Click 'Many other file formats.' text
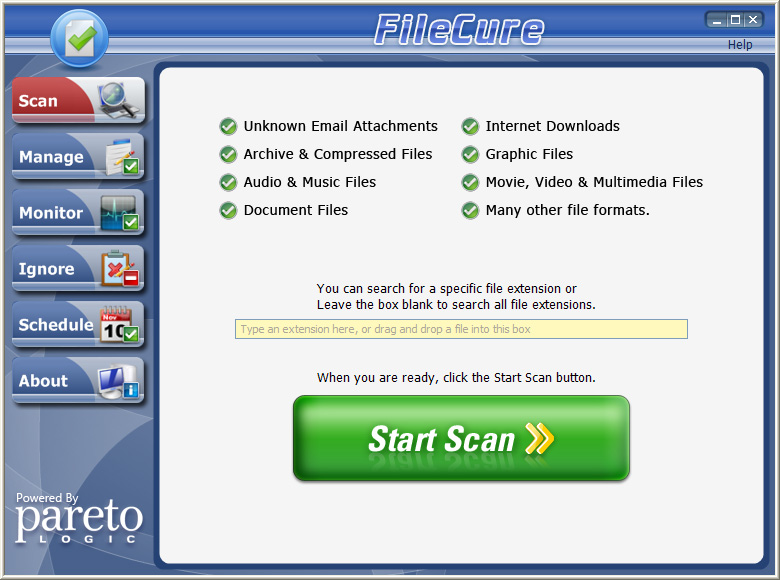Screen dimensions: 780x580 (568, 210)
